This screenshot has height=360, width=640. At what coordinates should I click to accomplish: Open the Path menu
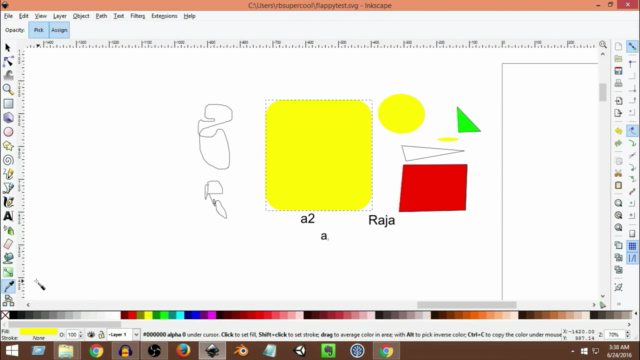(101, 16)
